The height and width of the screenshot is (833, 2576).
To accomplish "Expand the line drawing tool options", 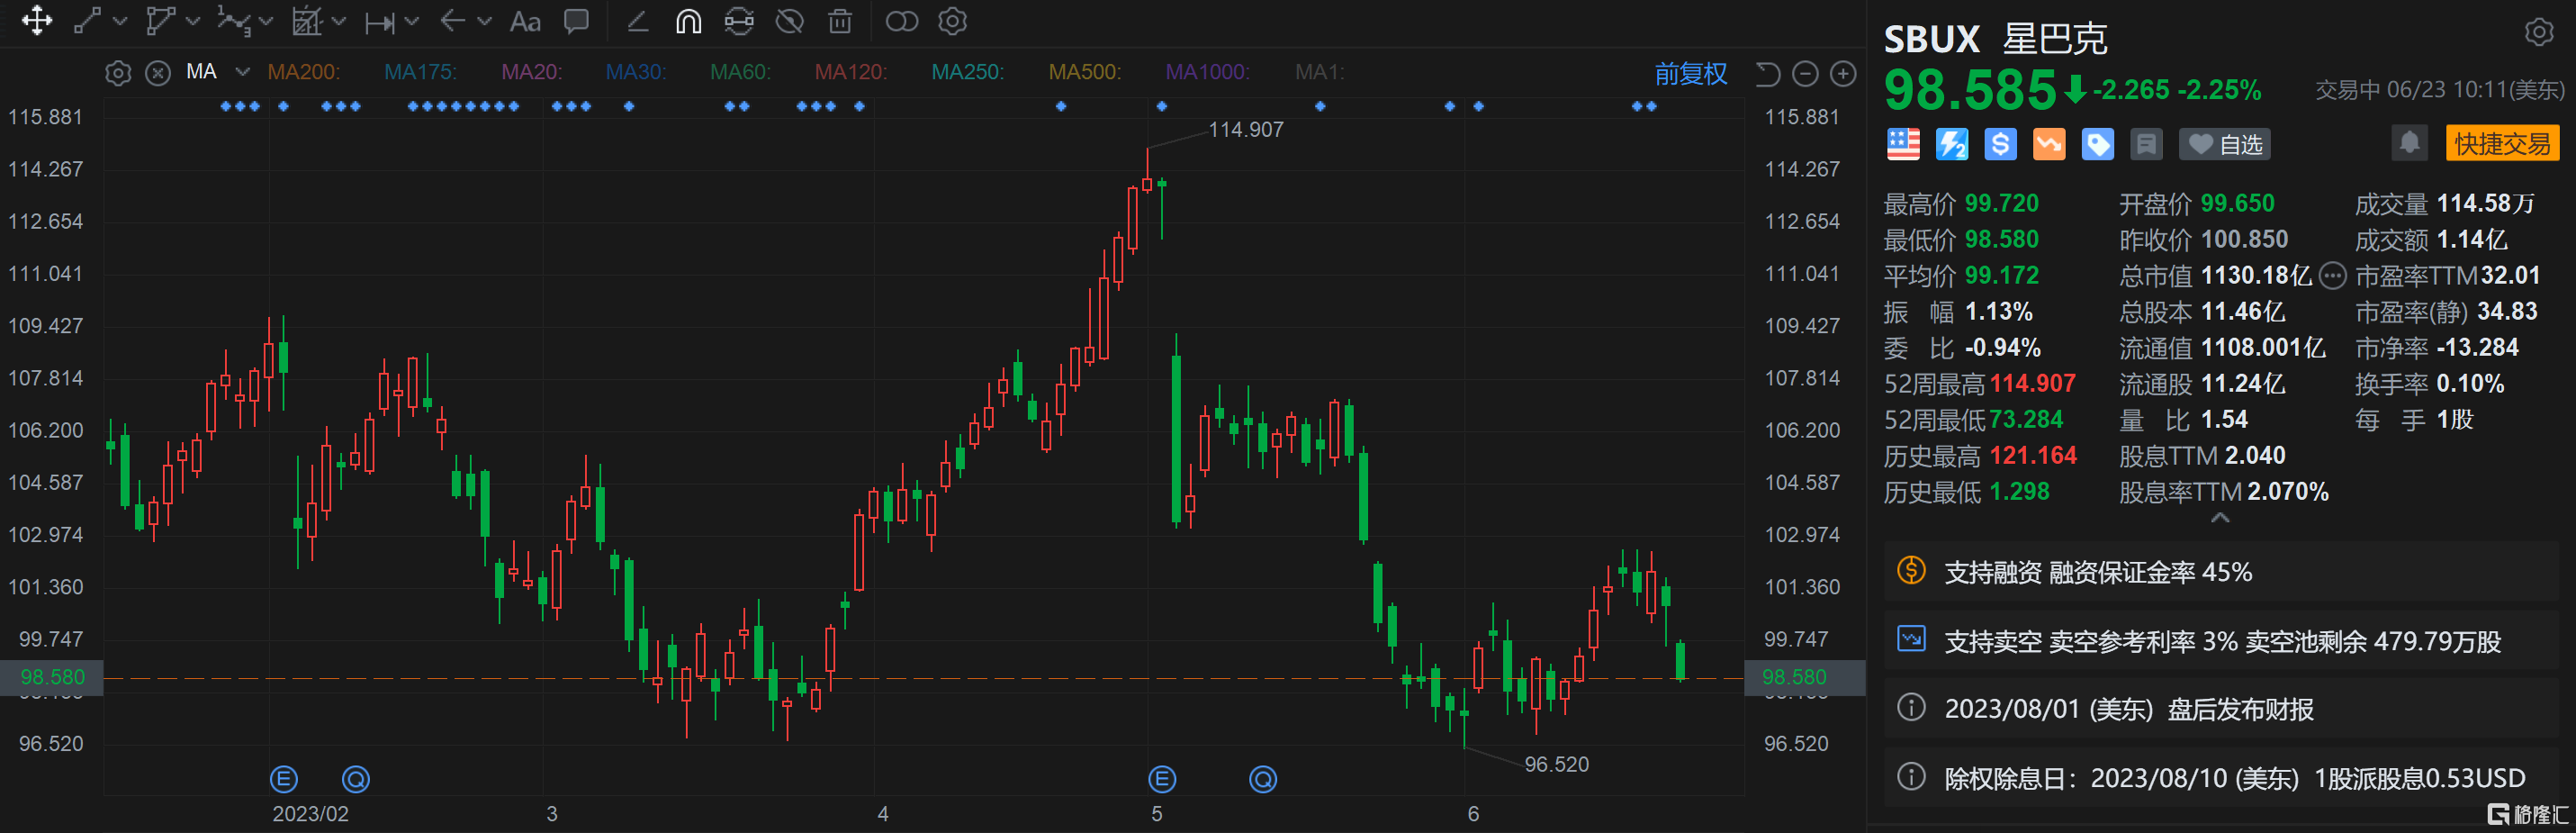I will pos(120,21).
